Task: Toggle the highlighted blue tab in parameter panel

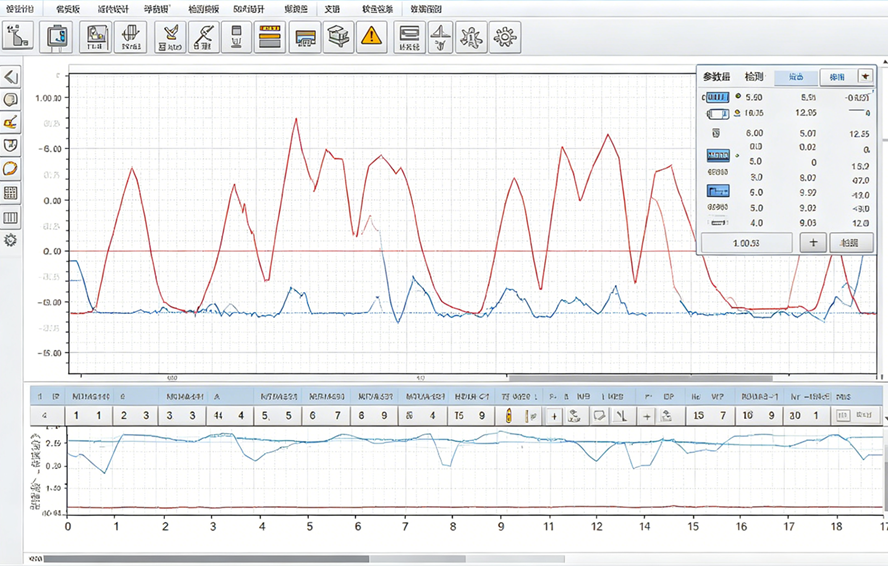Action: click(x=795, y=77)
